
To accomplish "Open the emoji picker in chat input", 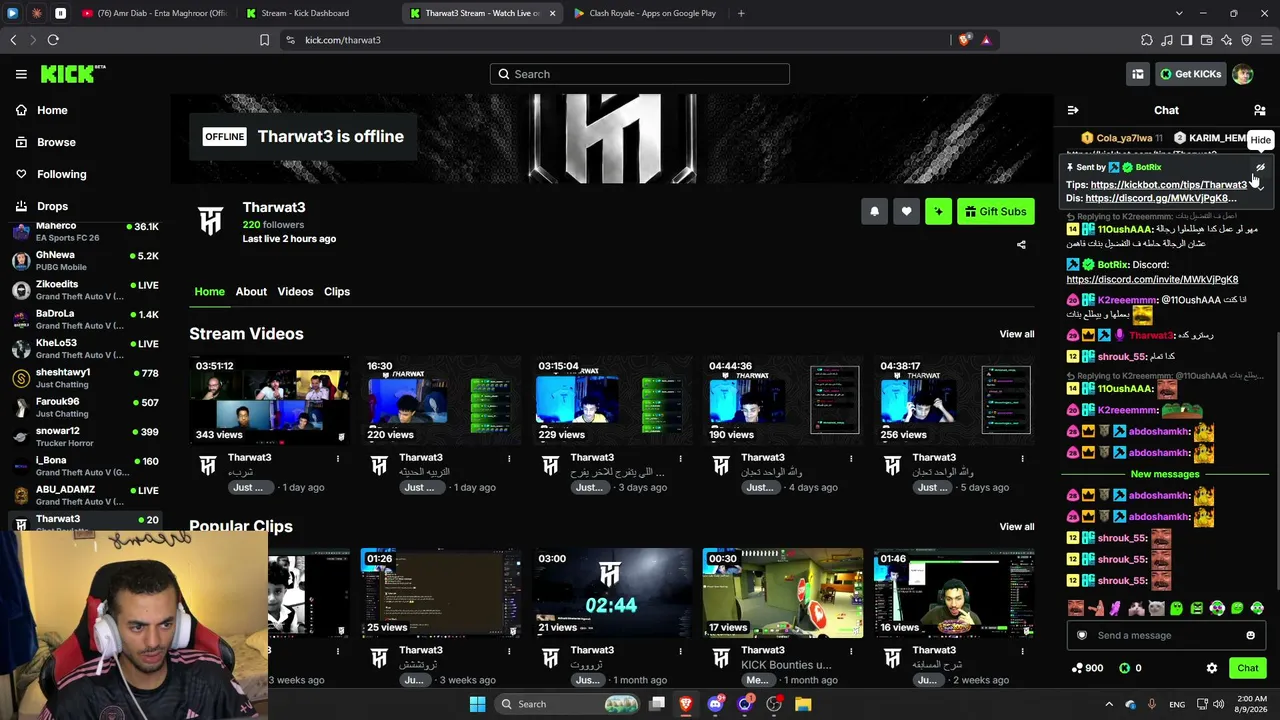I will click(1250, 635).
